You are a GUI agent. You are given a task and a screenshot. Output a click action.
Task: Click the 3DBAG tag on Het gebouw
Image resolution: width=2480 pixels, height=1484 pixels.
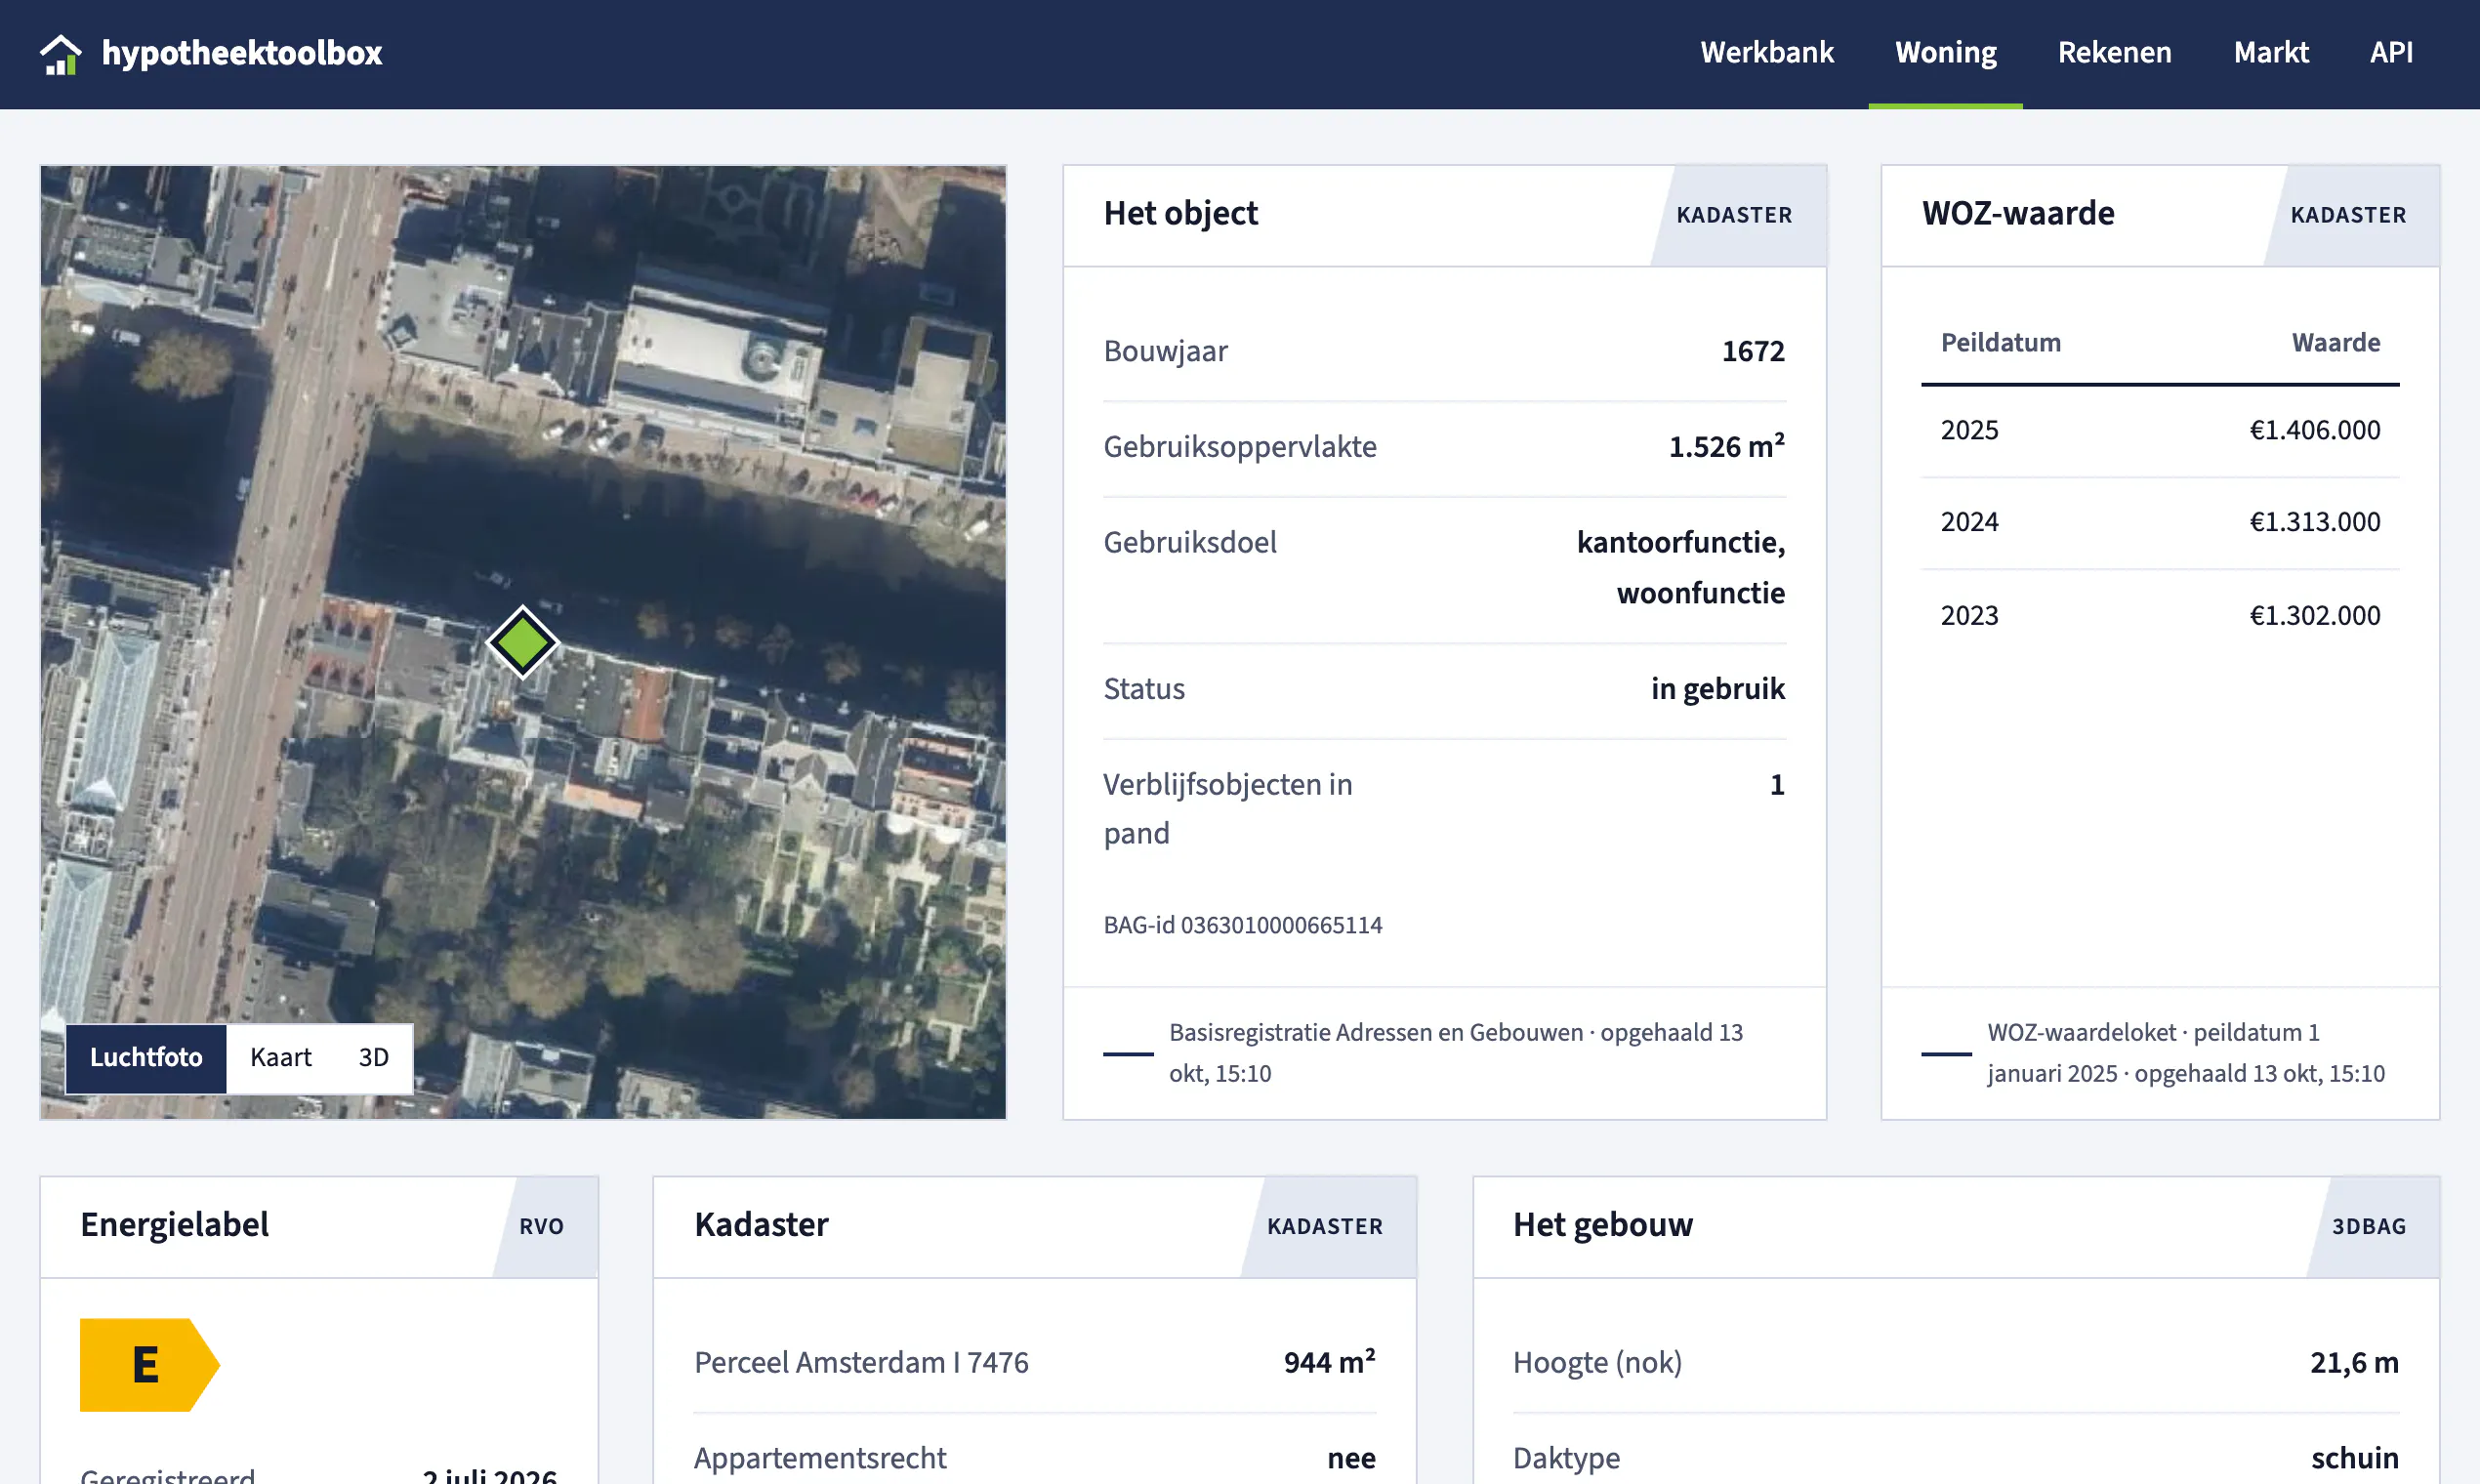point(2369,1226)
